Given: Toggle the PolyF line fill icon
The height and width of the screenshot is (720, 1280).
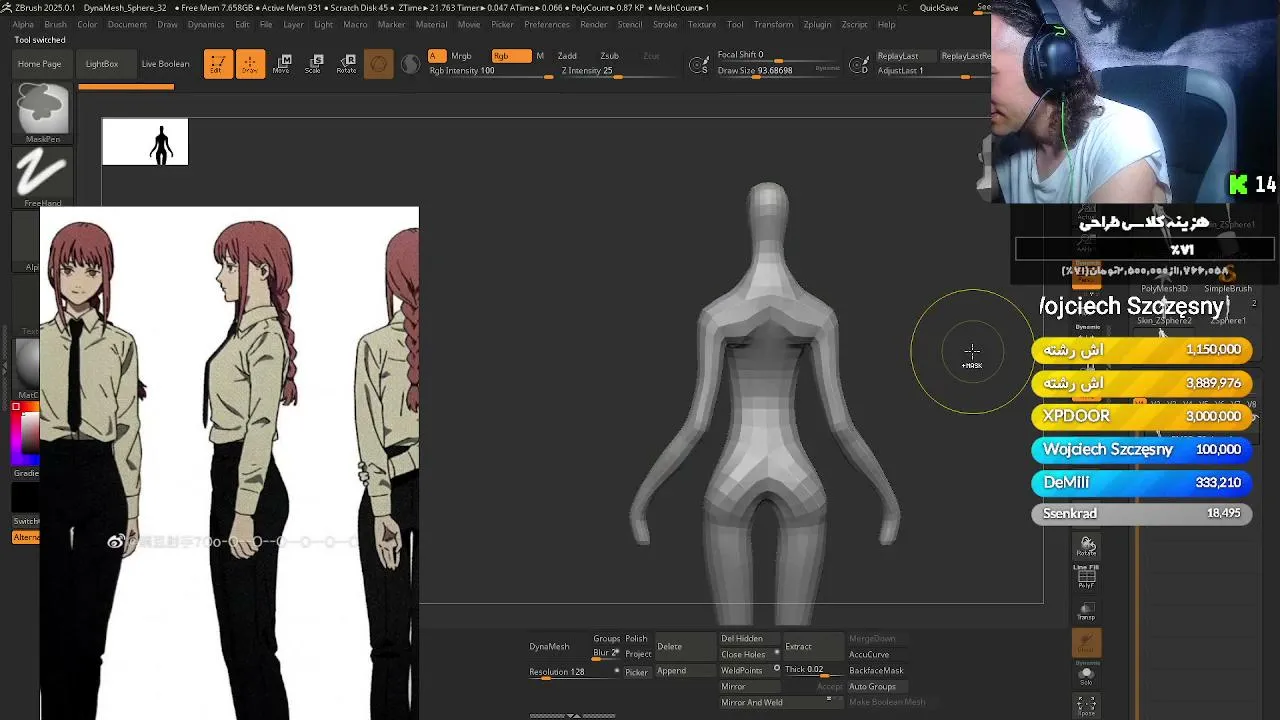Looking at the screenshot, I should 1087,576.
